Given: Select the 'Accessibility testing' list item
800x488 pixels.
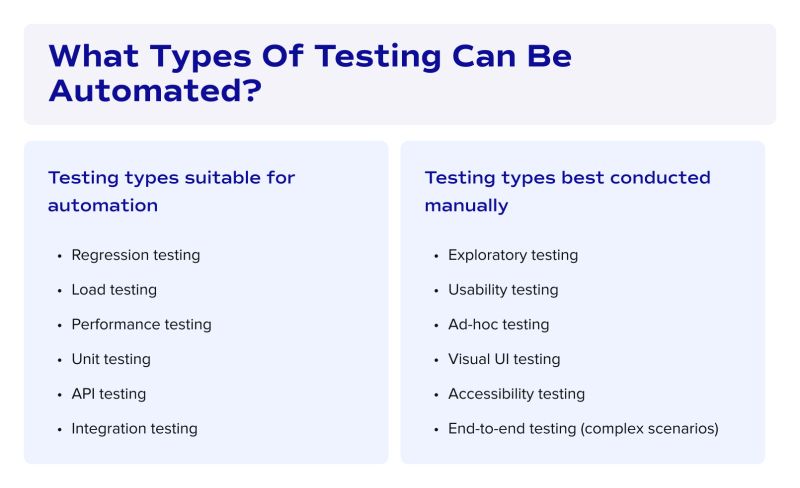Looking at the screenshot, I should pyautogui.click(x=516, y=394).
